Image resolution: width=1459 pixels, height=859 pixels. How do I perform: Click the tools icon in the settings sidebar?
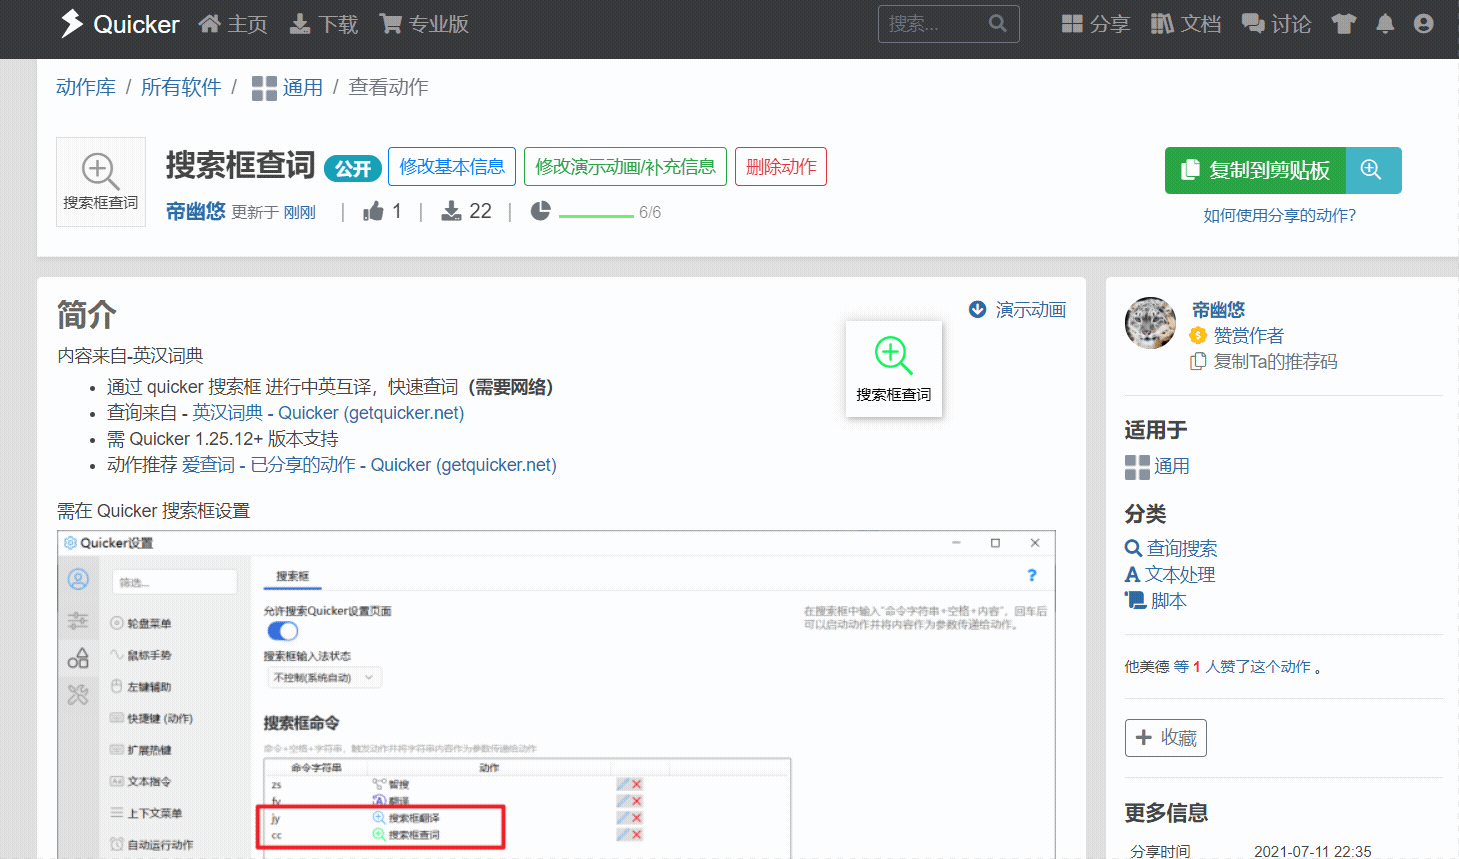[78, 694]
